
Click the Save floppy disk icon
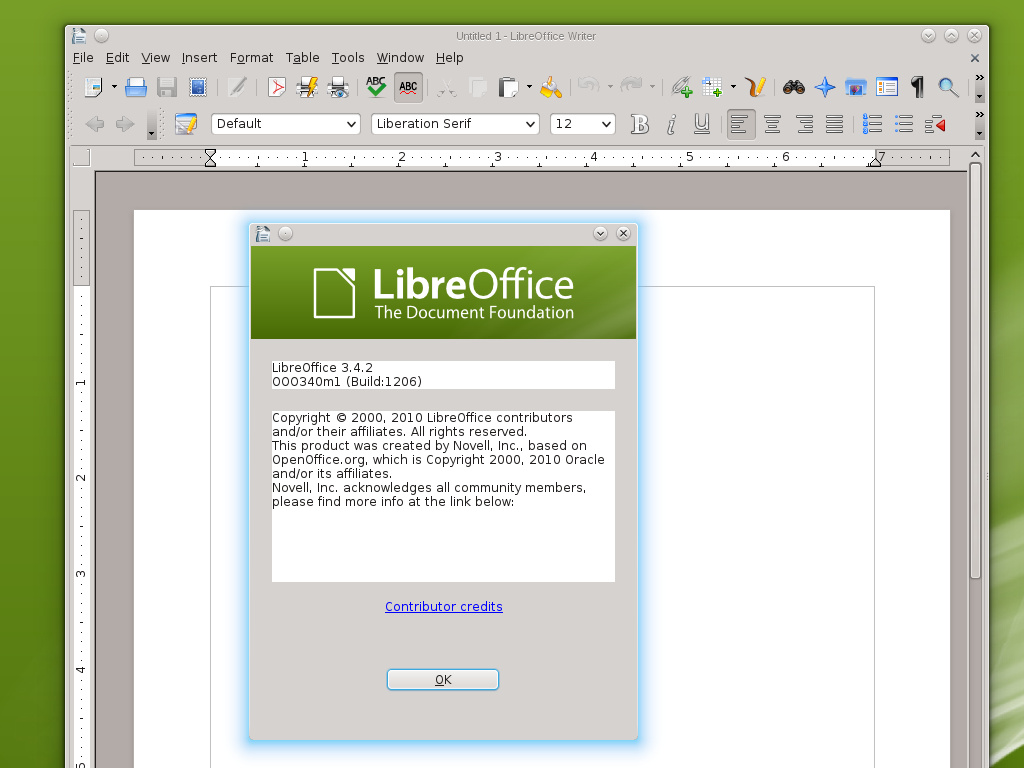[167, 87]
